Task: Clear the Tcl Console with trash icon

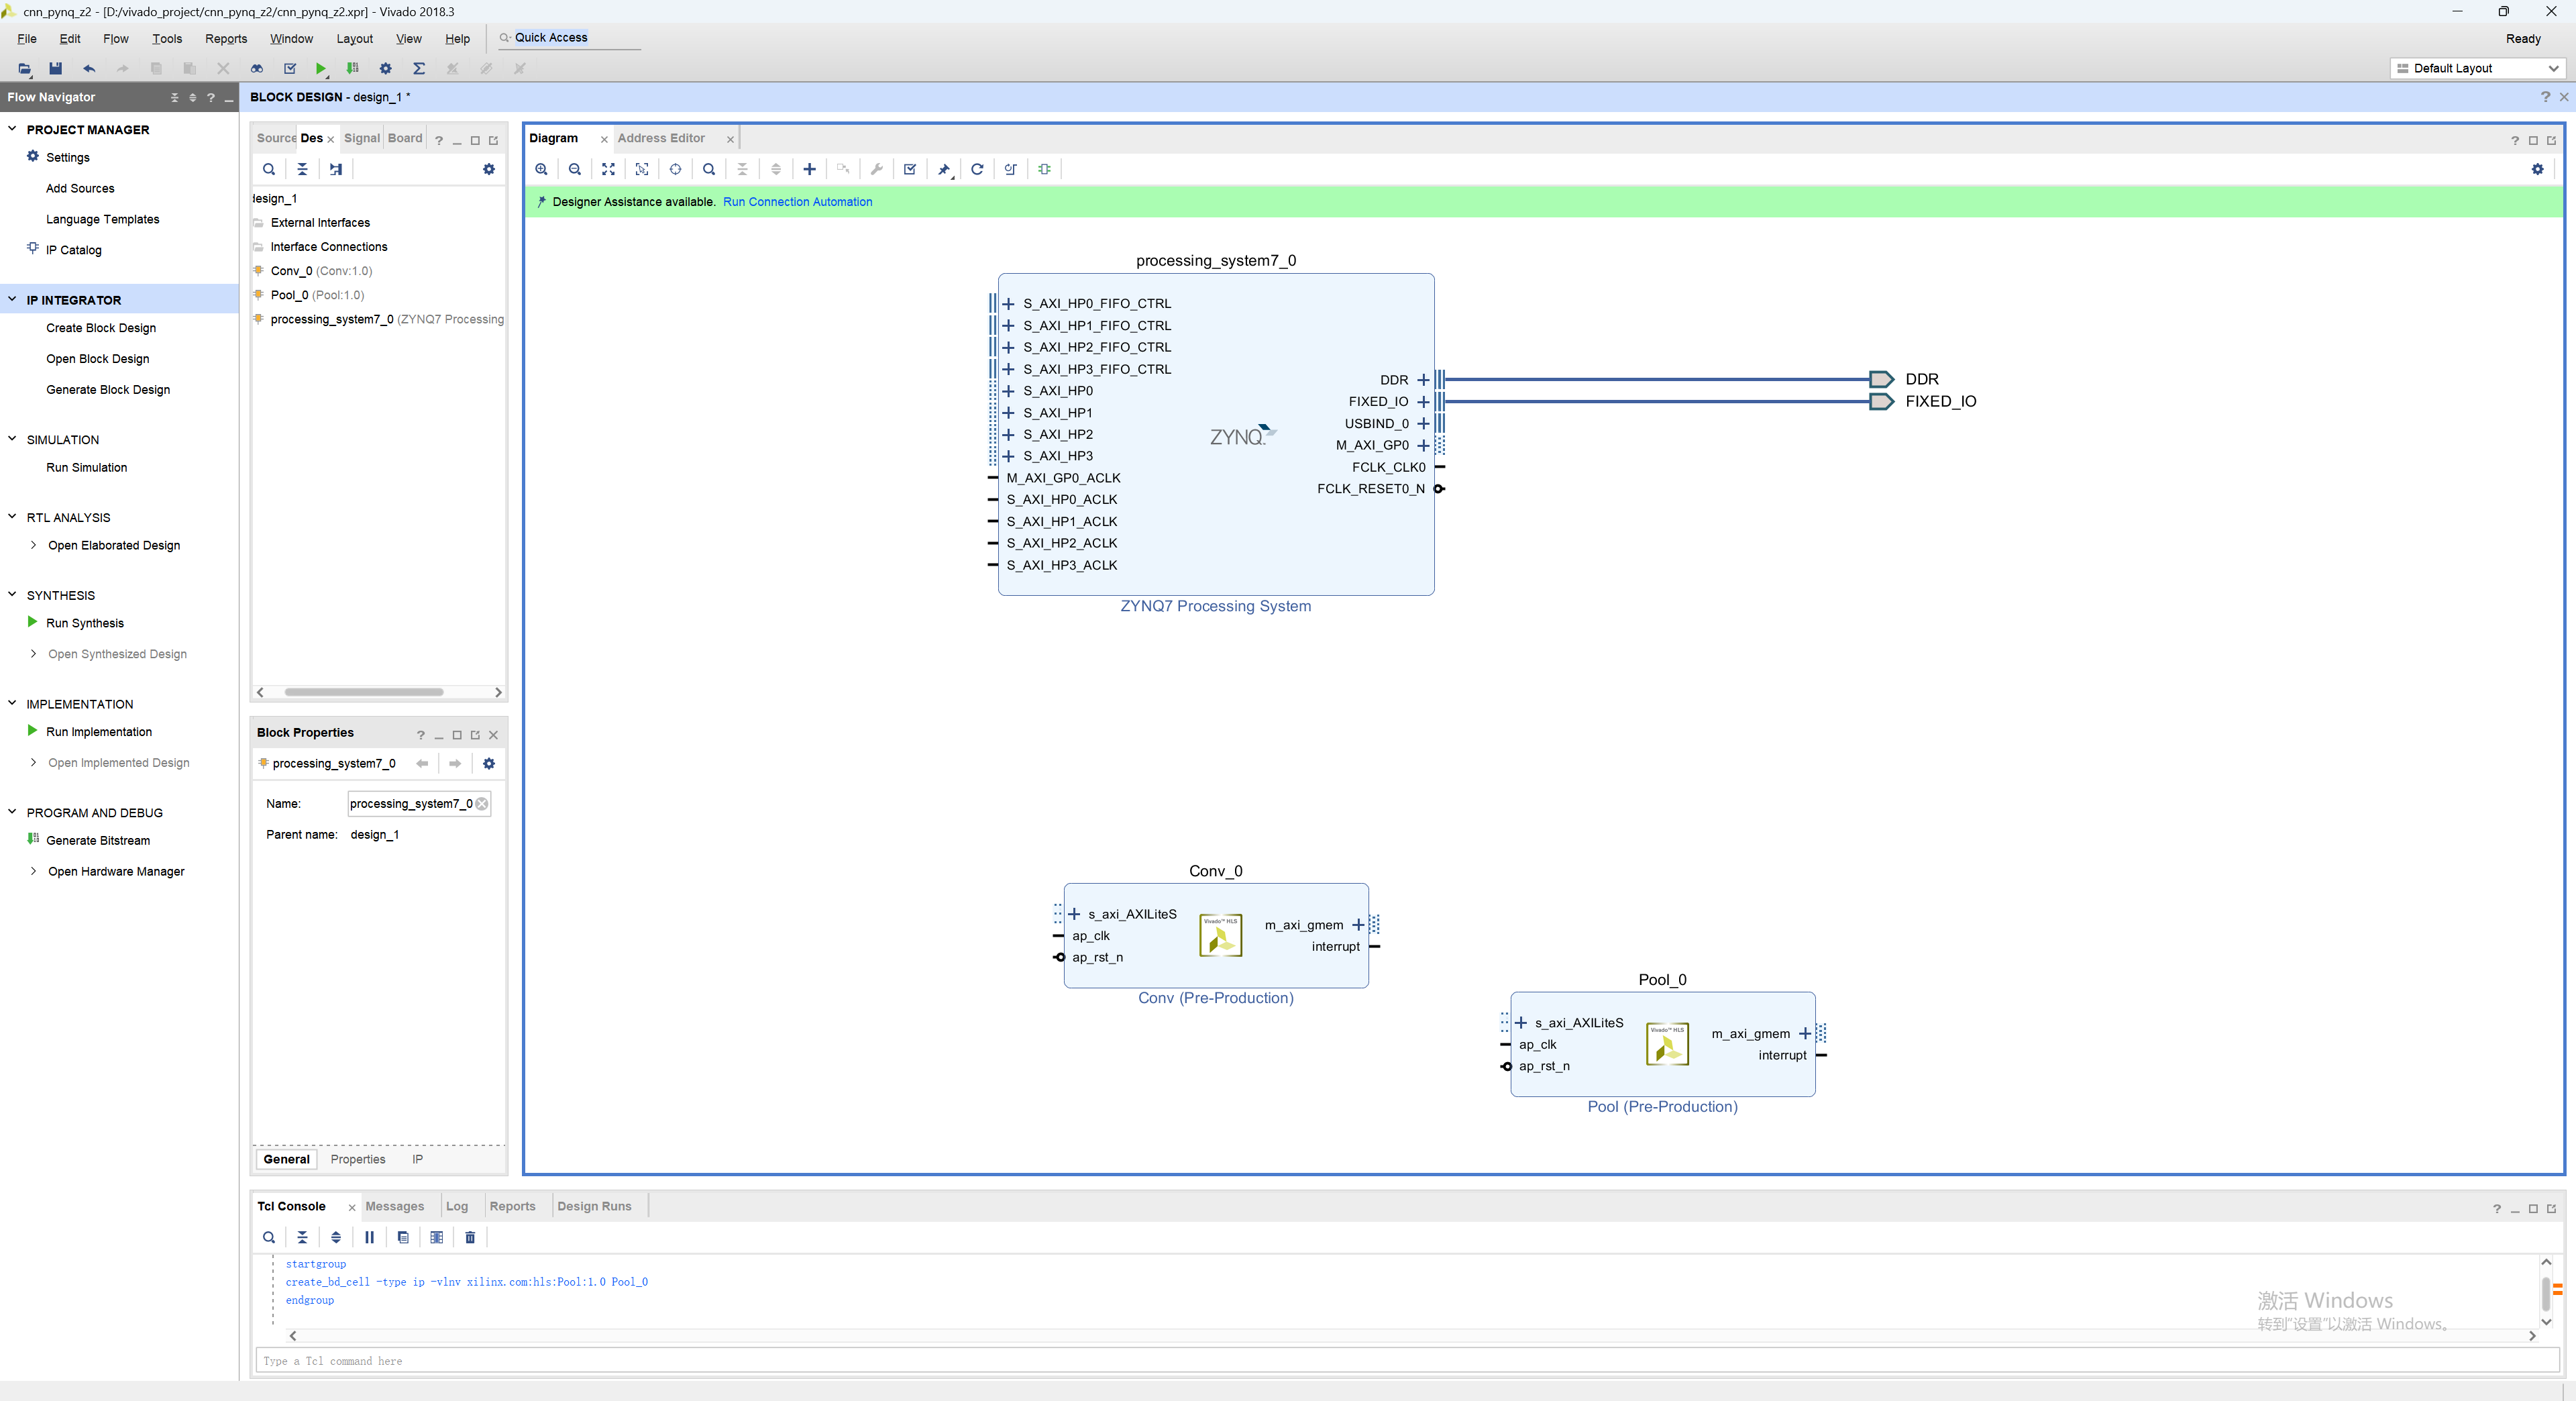Action: 470,1237
